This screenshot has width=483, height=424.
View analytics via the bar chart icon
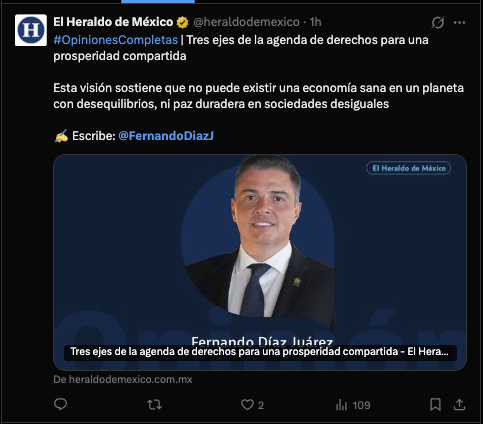341,405
